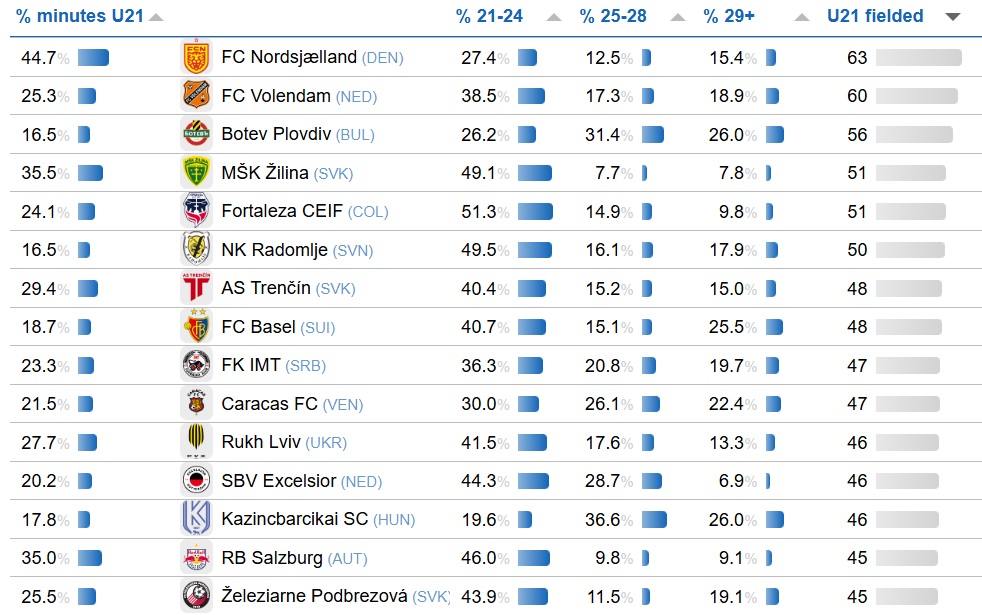Open the Fortaleza CEIF team link

coord(282,211)
